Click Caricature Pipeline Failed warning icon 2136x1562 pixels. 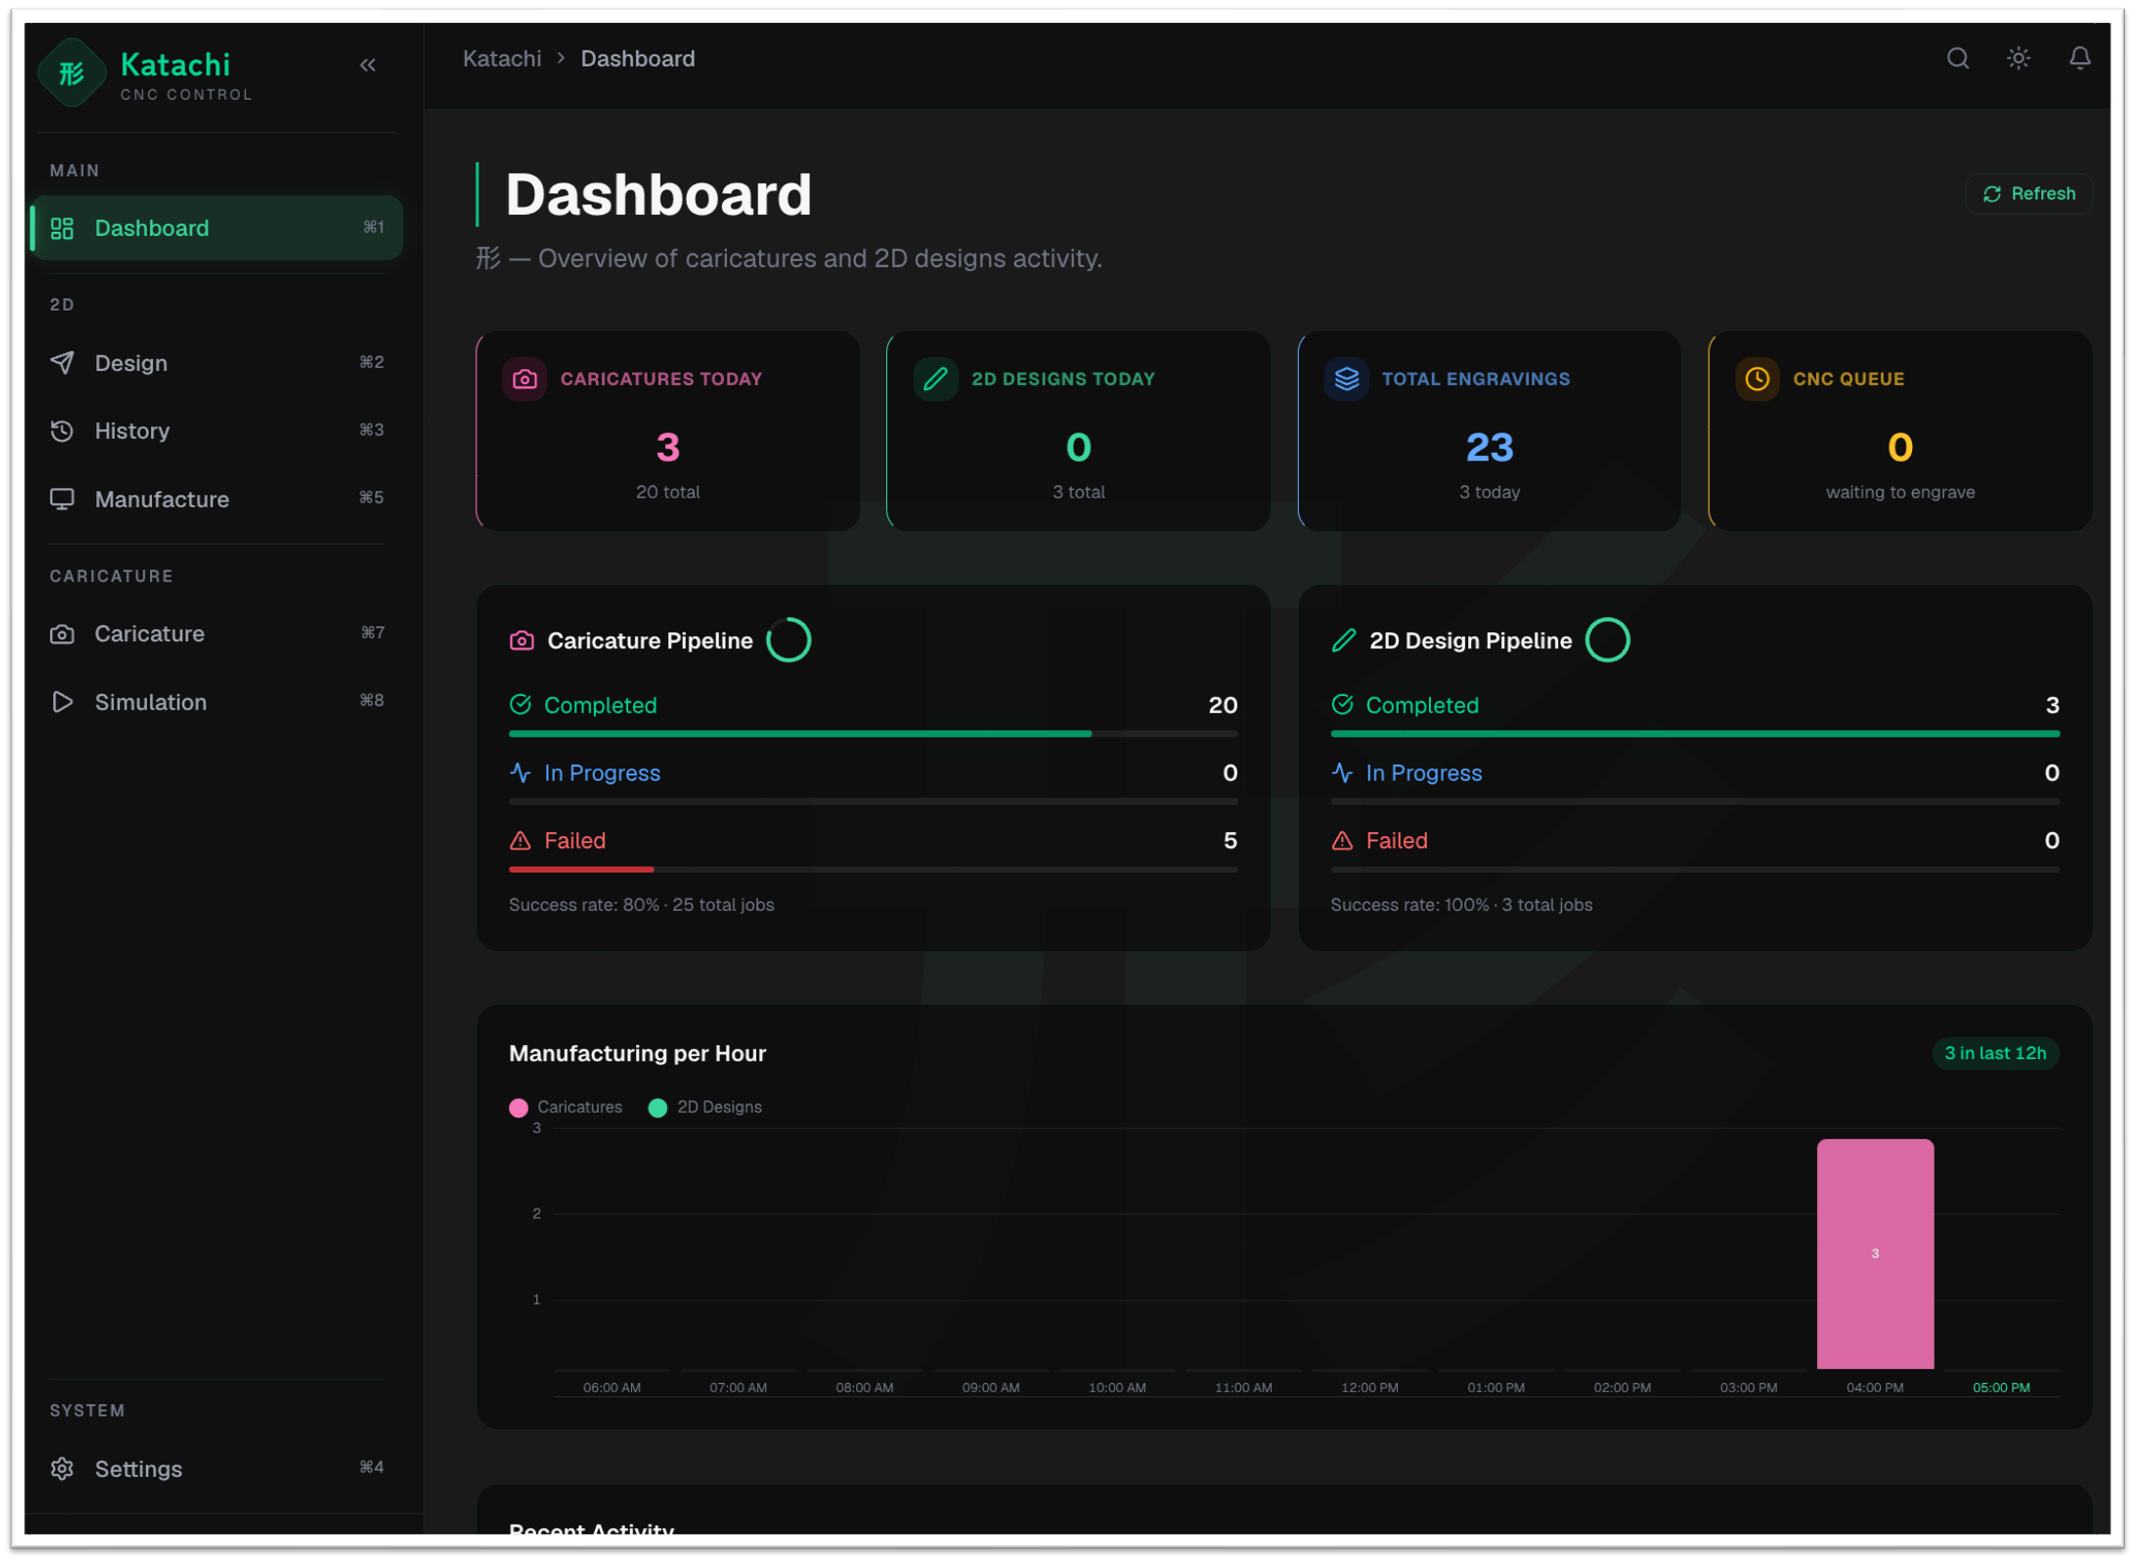[520, 841]
